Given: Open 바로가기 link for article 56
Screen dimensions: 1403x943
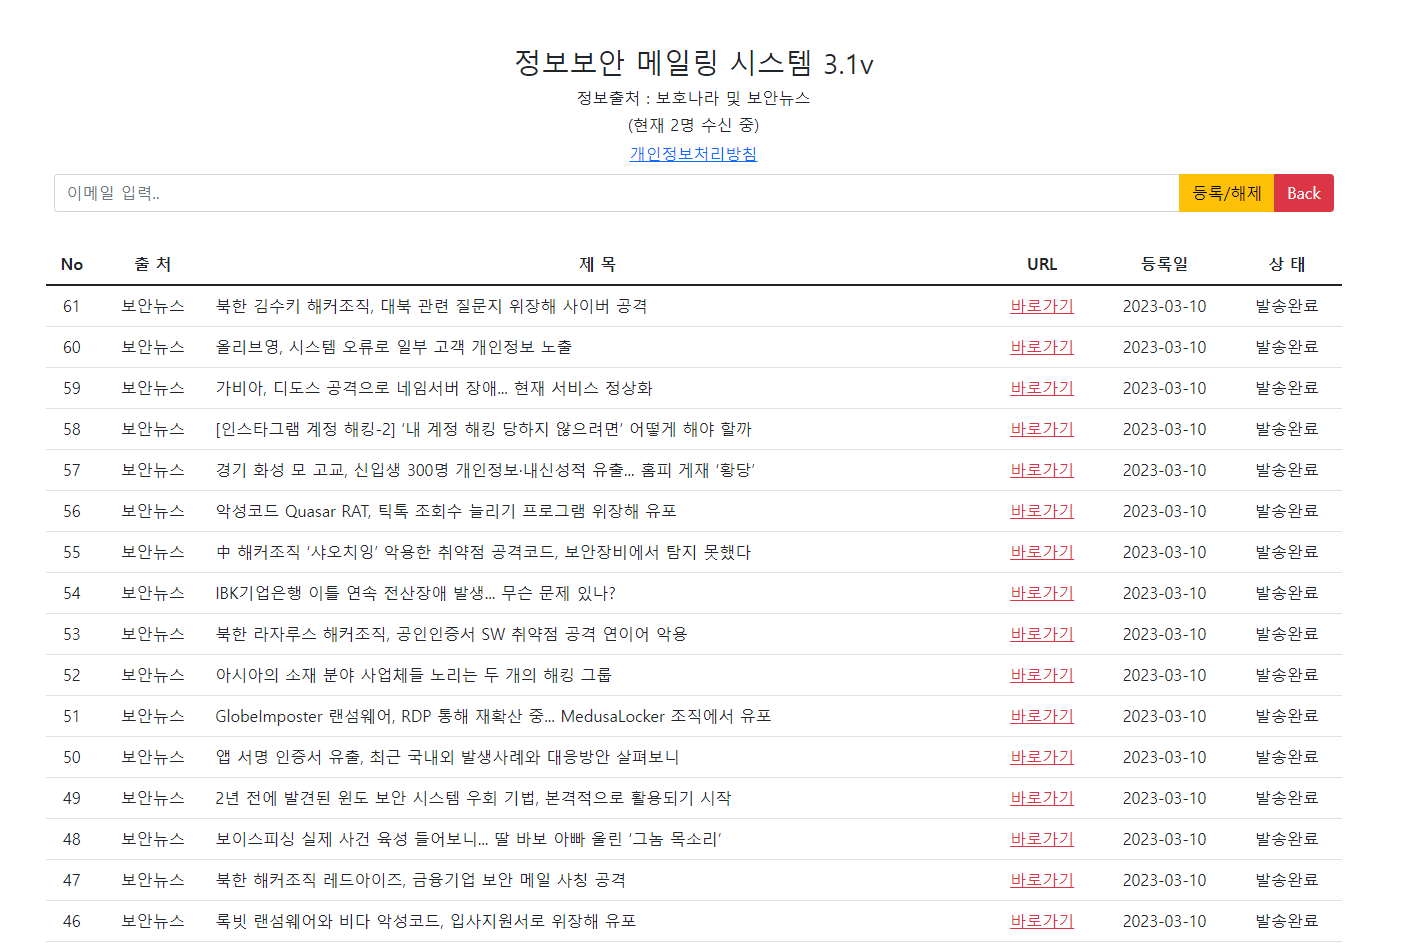Looking at the screenshot, I should coord(1042,511).
